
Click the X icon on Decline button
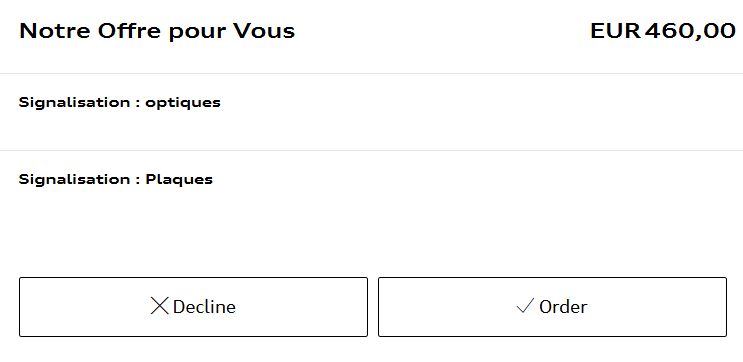tap(159, 306)
